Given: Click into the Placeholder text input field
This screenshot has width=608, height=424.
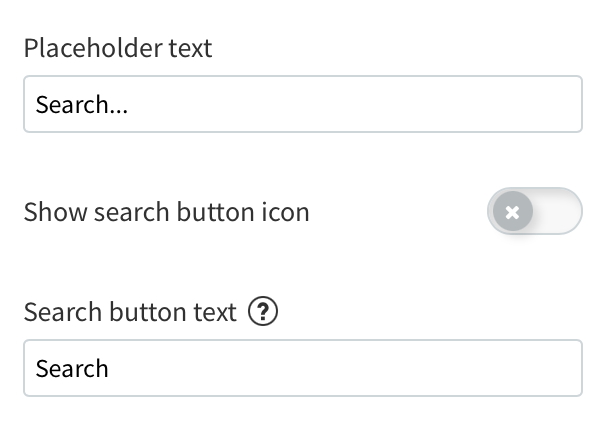Looking at the screenshot, I should click(x=302, y=104).
